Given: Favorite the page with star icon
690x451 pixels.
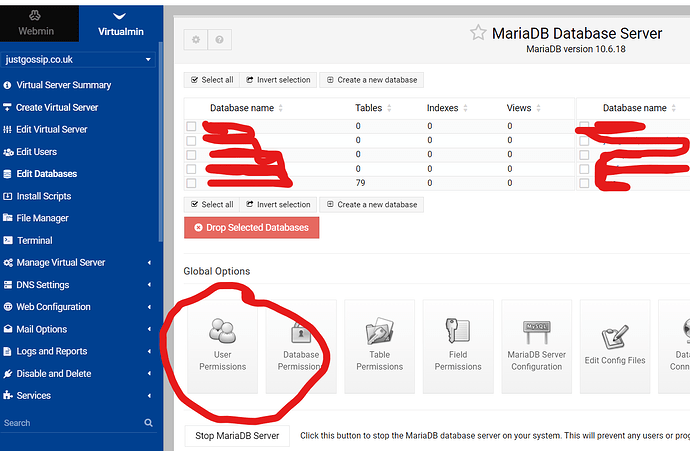Looking at the screenshot, I should point(478,33).
